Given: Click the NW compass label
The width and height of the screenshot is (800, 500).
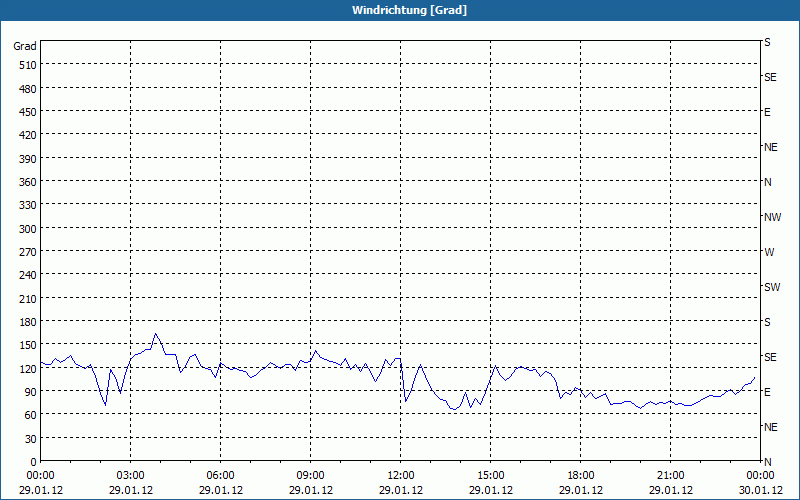Looking at the screenshot, I should 772,217.
